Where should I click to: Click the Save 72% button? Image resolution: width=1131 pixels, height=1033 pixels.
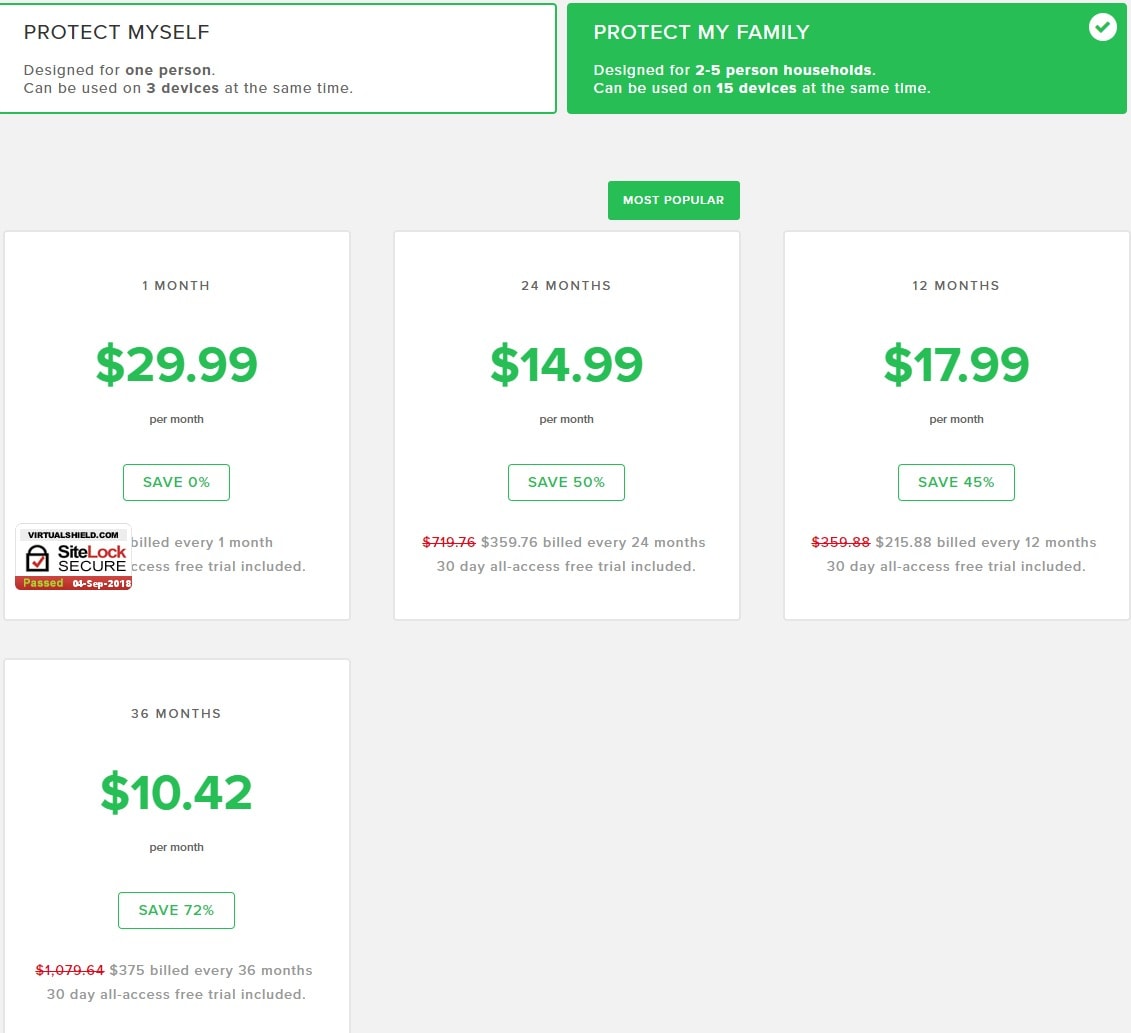(x=176, y=910)
